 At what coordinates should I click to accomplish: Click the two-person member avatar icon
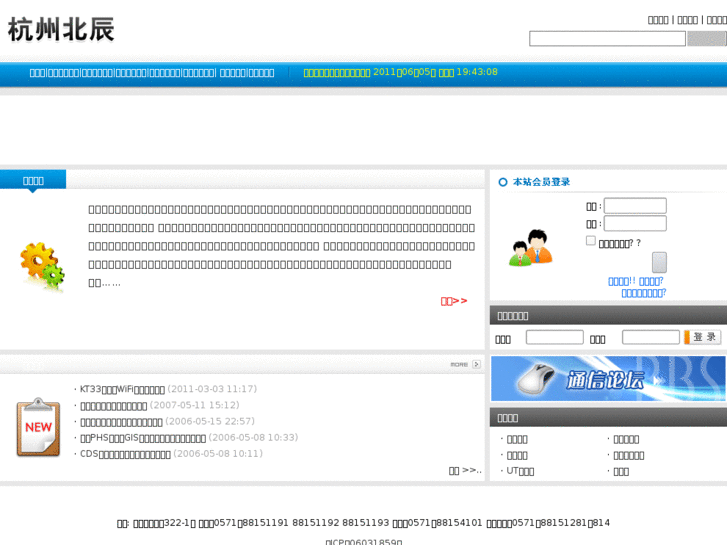(x=531, y=248)
